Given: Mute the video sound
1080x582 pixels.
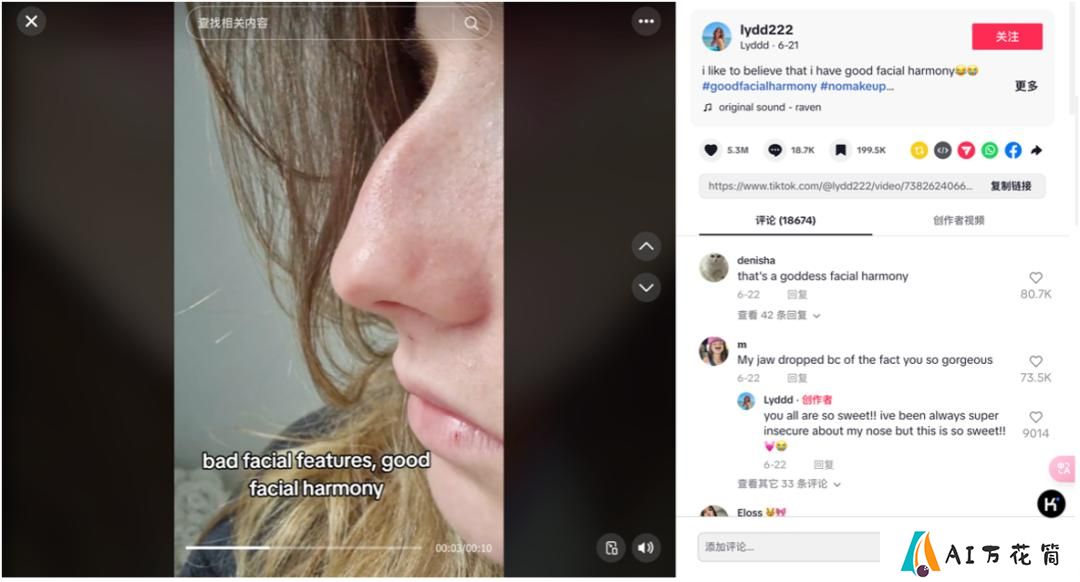Looking at the screenshot, I should point(646,548).
